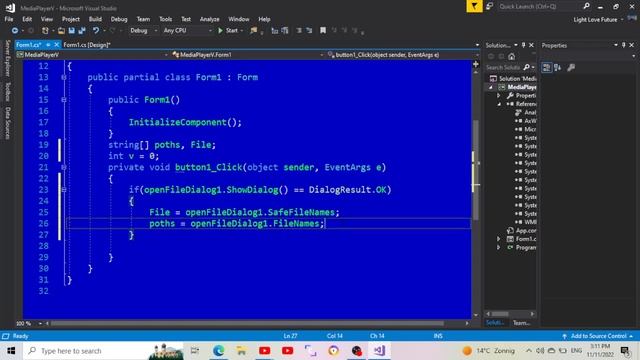Click the editor vertical scrollbar thumb
The width and height of the screenshot is (640, 360).
(x=476, y=171)
